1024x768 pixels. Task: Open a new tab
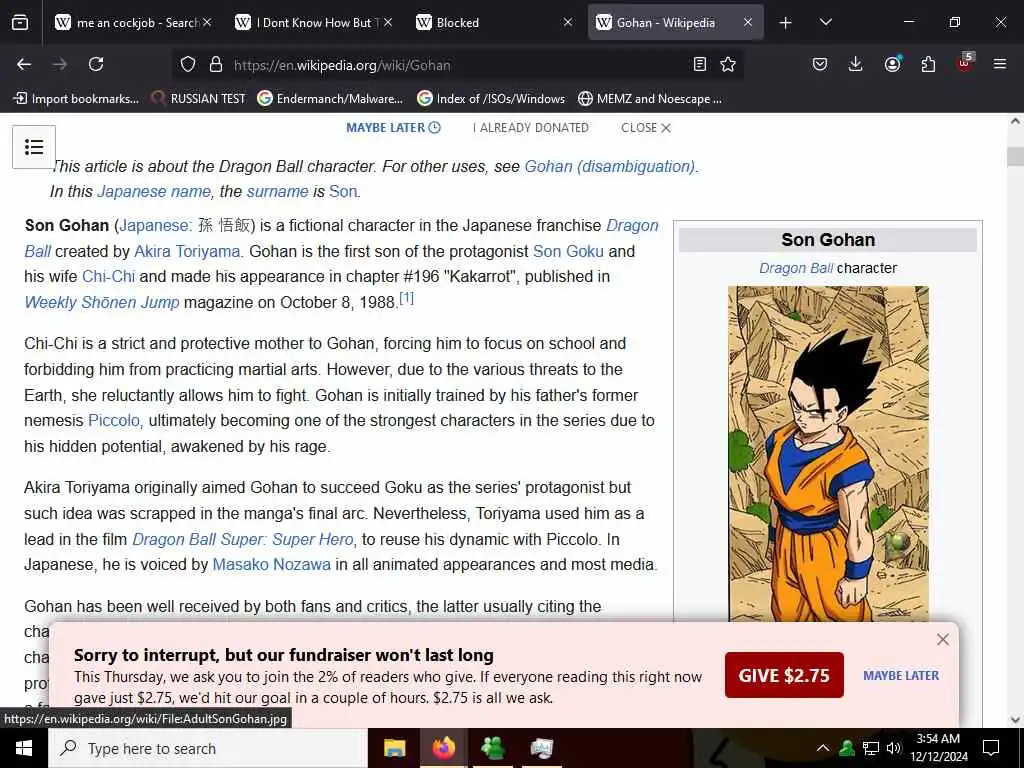786,23
